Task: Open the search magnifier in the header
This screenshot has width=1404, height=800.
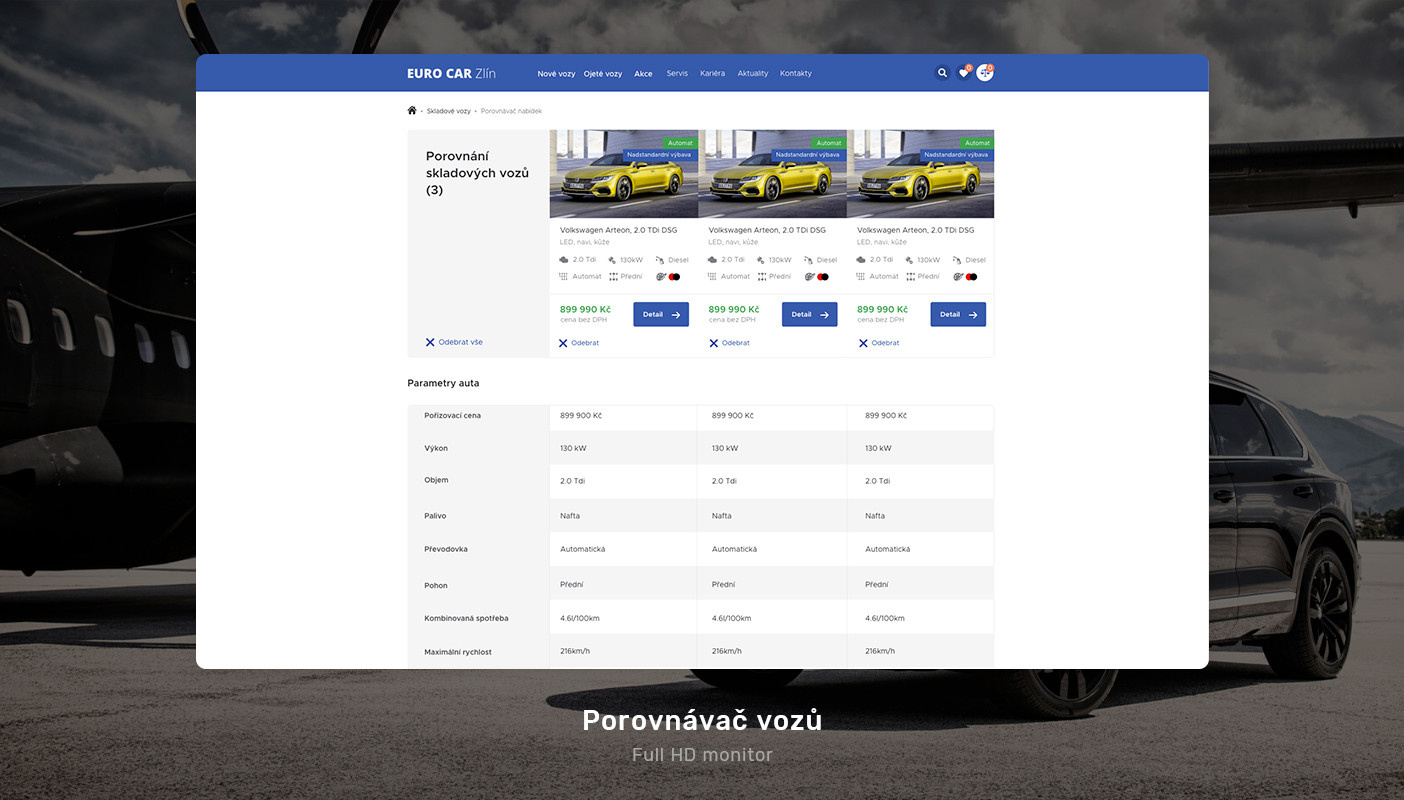Action: click(x=942, y=73)
